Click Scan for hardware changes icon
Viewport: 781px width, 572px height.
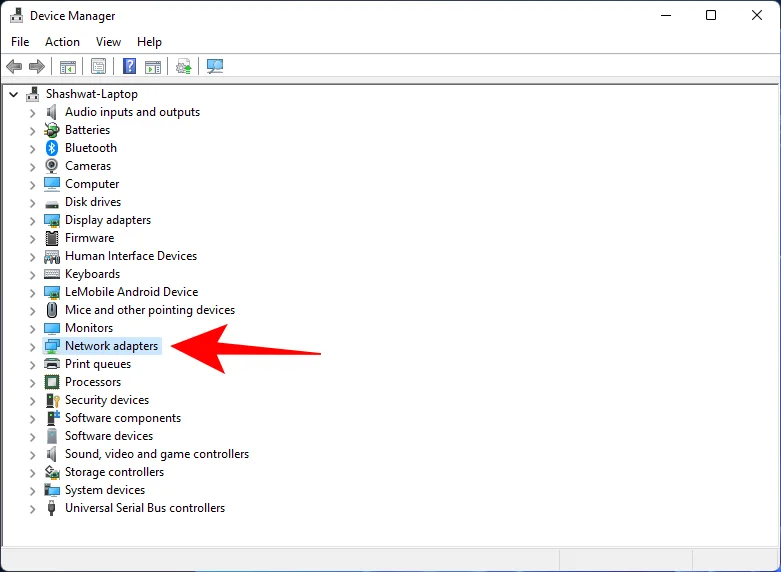click(x=215, y=66)
